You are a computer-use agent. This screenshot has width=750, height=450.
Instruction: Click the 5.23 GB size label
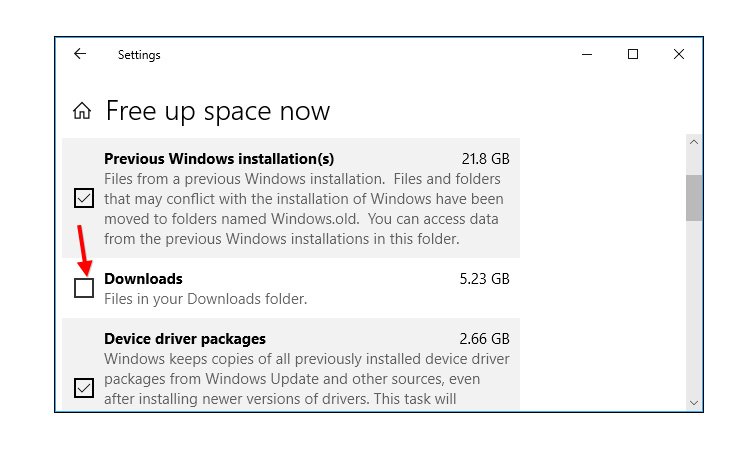tap(485, 279)
